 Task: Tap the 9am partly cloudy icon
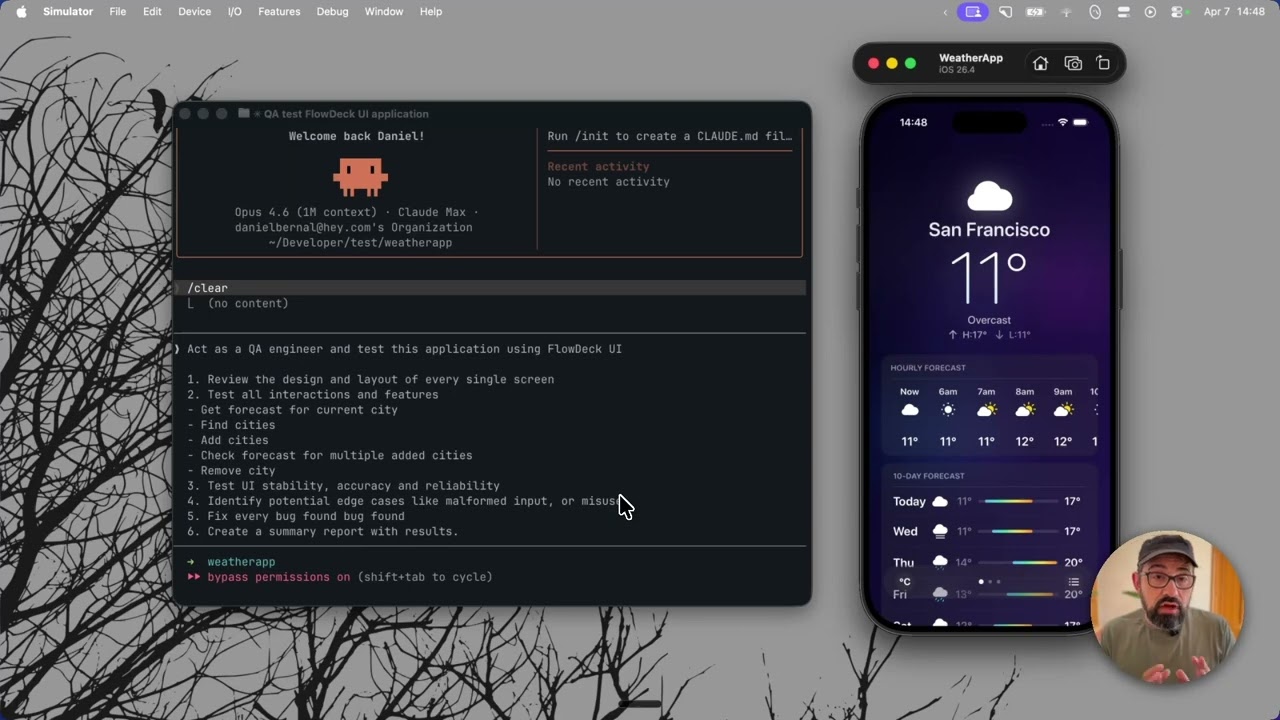point(1063,410)
